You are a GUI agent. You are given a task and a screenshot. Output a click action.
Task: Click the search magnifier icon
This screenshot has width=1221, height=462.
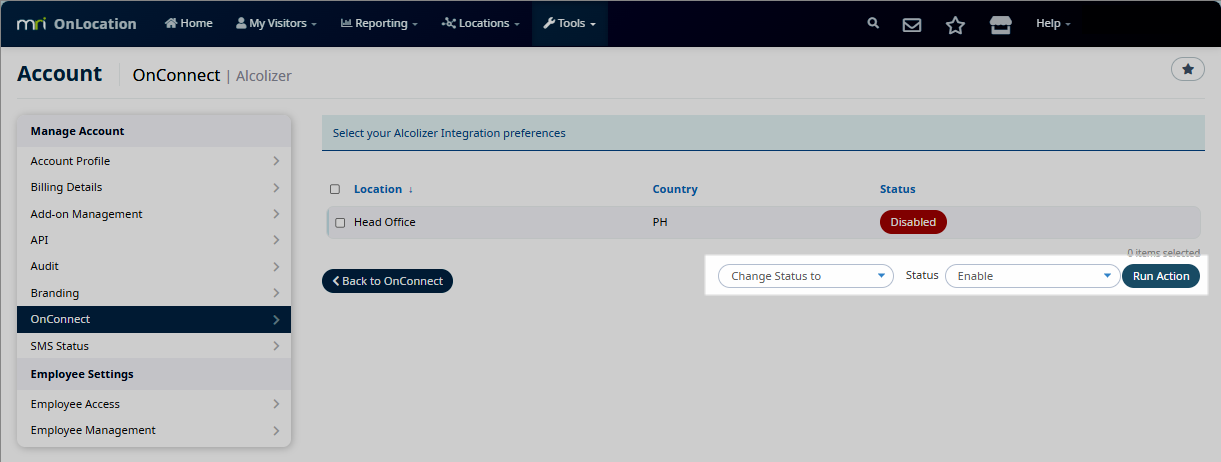pos(873,23)
